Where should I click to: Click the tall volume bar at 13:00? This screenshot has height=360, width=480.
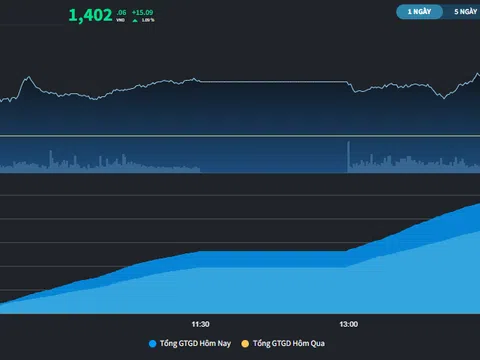[x=349, y=157]
